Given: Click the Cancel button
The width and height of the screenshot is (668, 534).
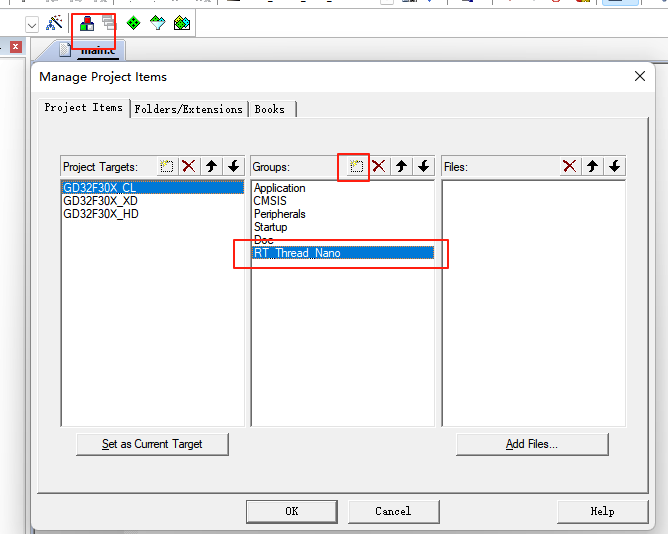Looking at the screenshot, I should coord(393,511).
